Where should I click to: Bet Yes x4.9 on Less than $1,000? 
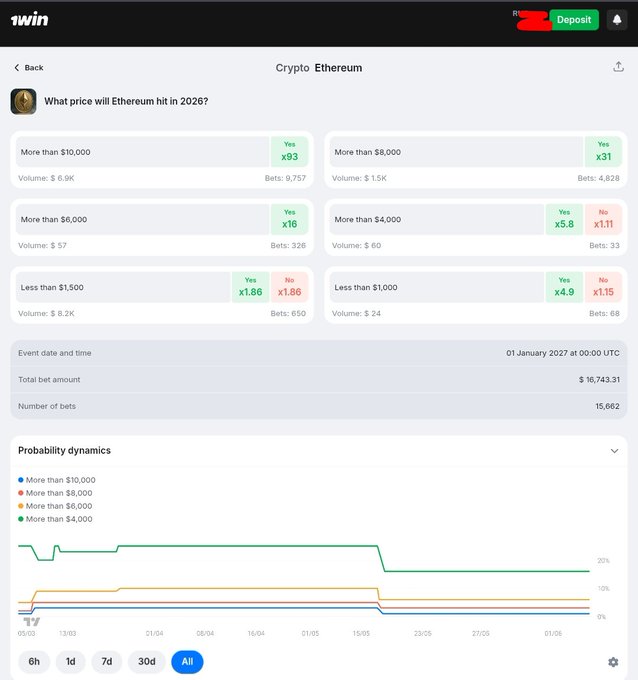[x=564, y=287]
